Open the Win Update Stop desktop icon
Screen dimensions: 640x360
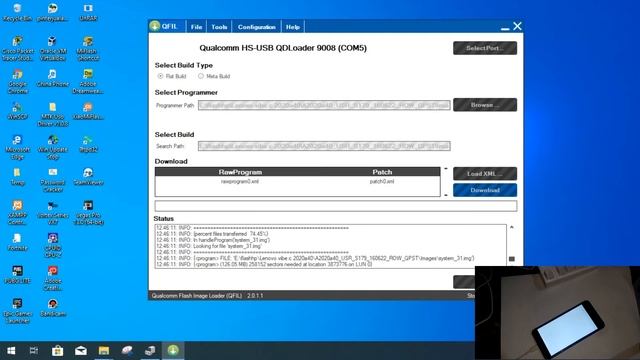click(53, 147)
